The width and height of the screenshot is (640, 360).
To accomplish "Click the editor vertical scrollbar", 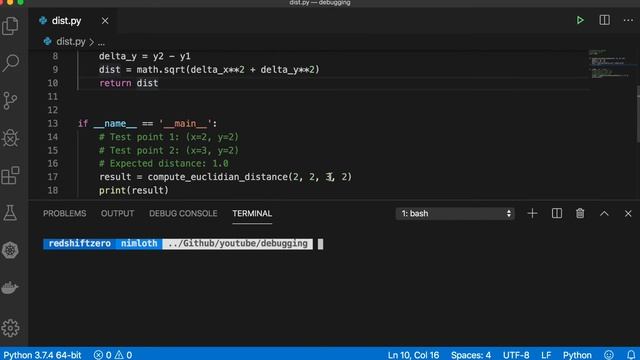I will (638, 114).
